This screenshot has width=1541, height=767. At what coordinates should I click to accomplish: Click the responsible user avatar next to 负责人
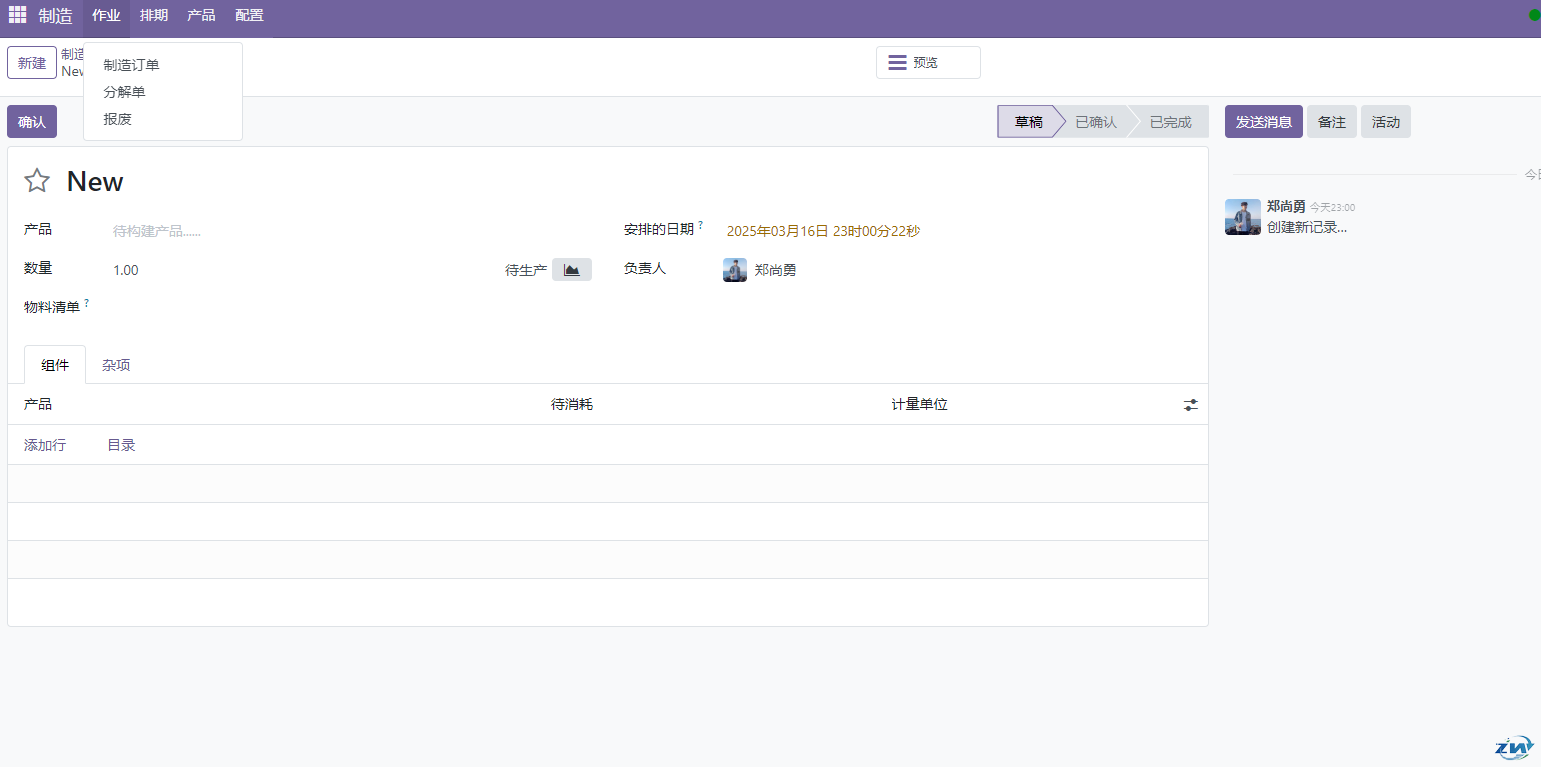735,270
